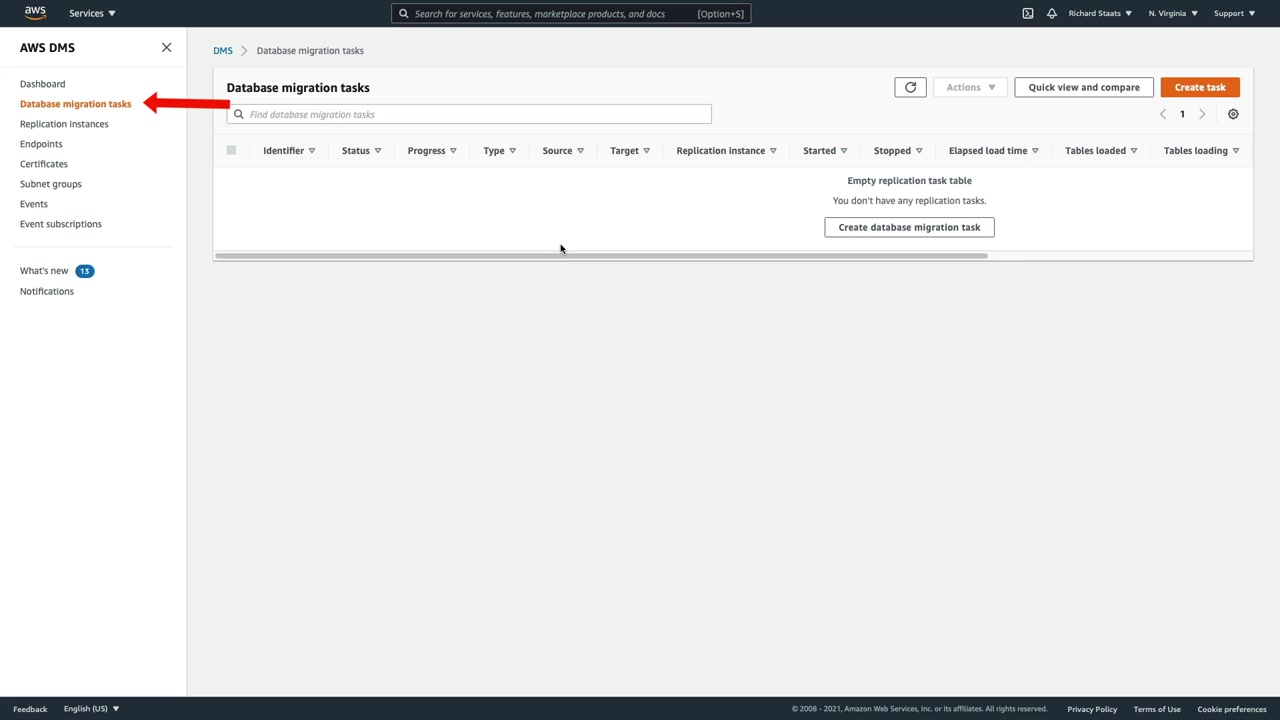Sort by Source column arrow
Image resolution: width=1280 pixels, height=720 pixels.
click(580, 151)
